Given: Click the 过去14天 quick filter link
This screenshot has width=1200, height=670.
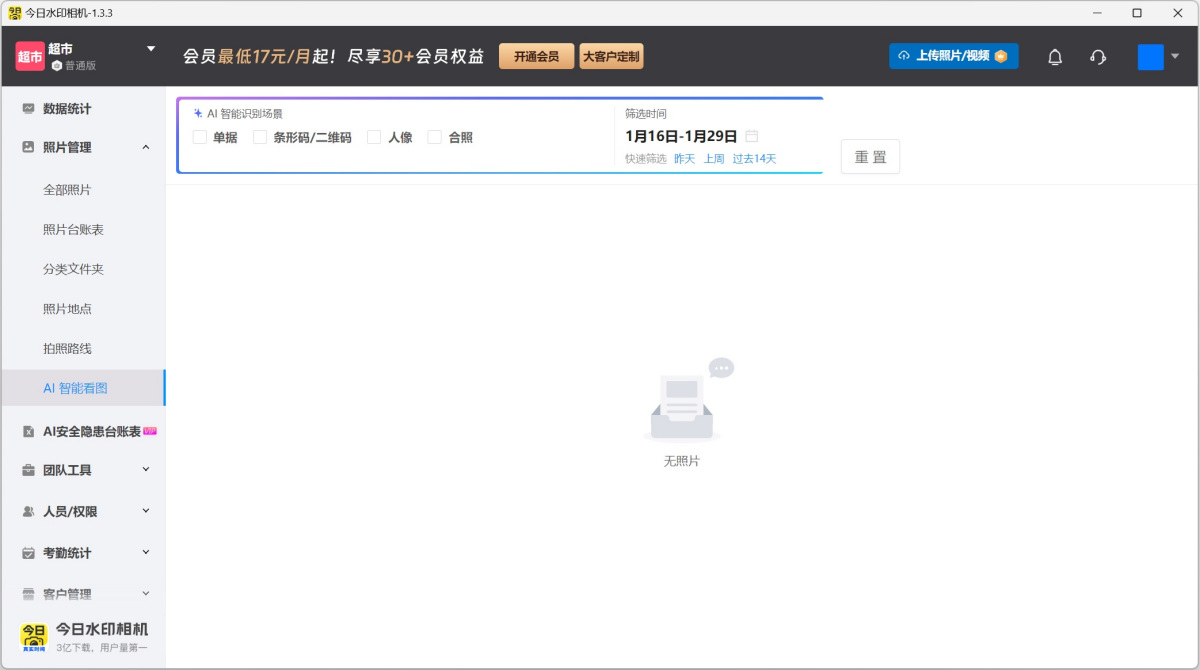Looking at the screenshot, I should (x=753, y=158).
